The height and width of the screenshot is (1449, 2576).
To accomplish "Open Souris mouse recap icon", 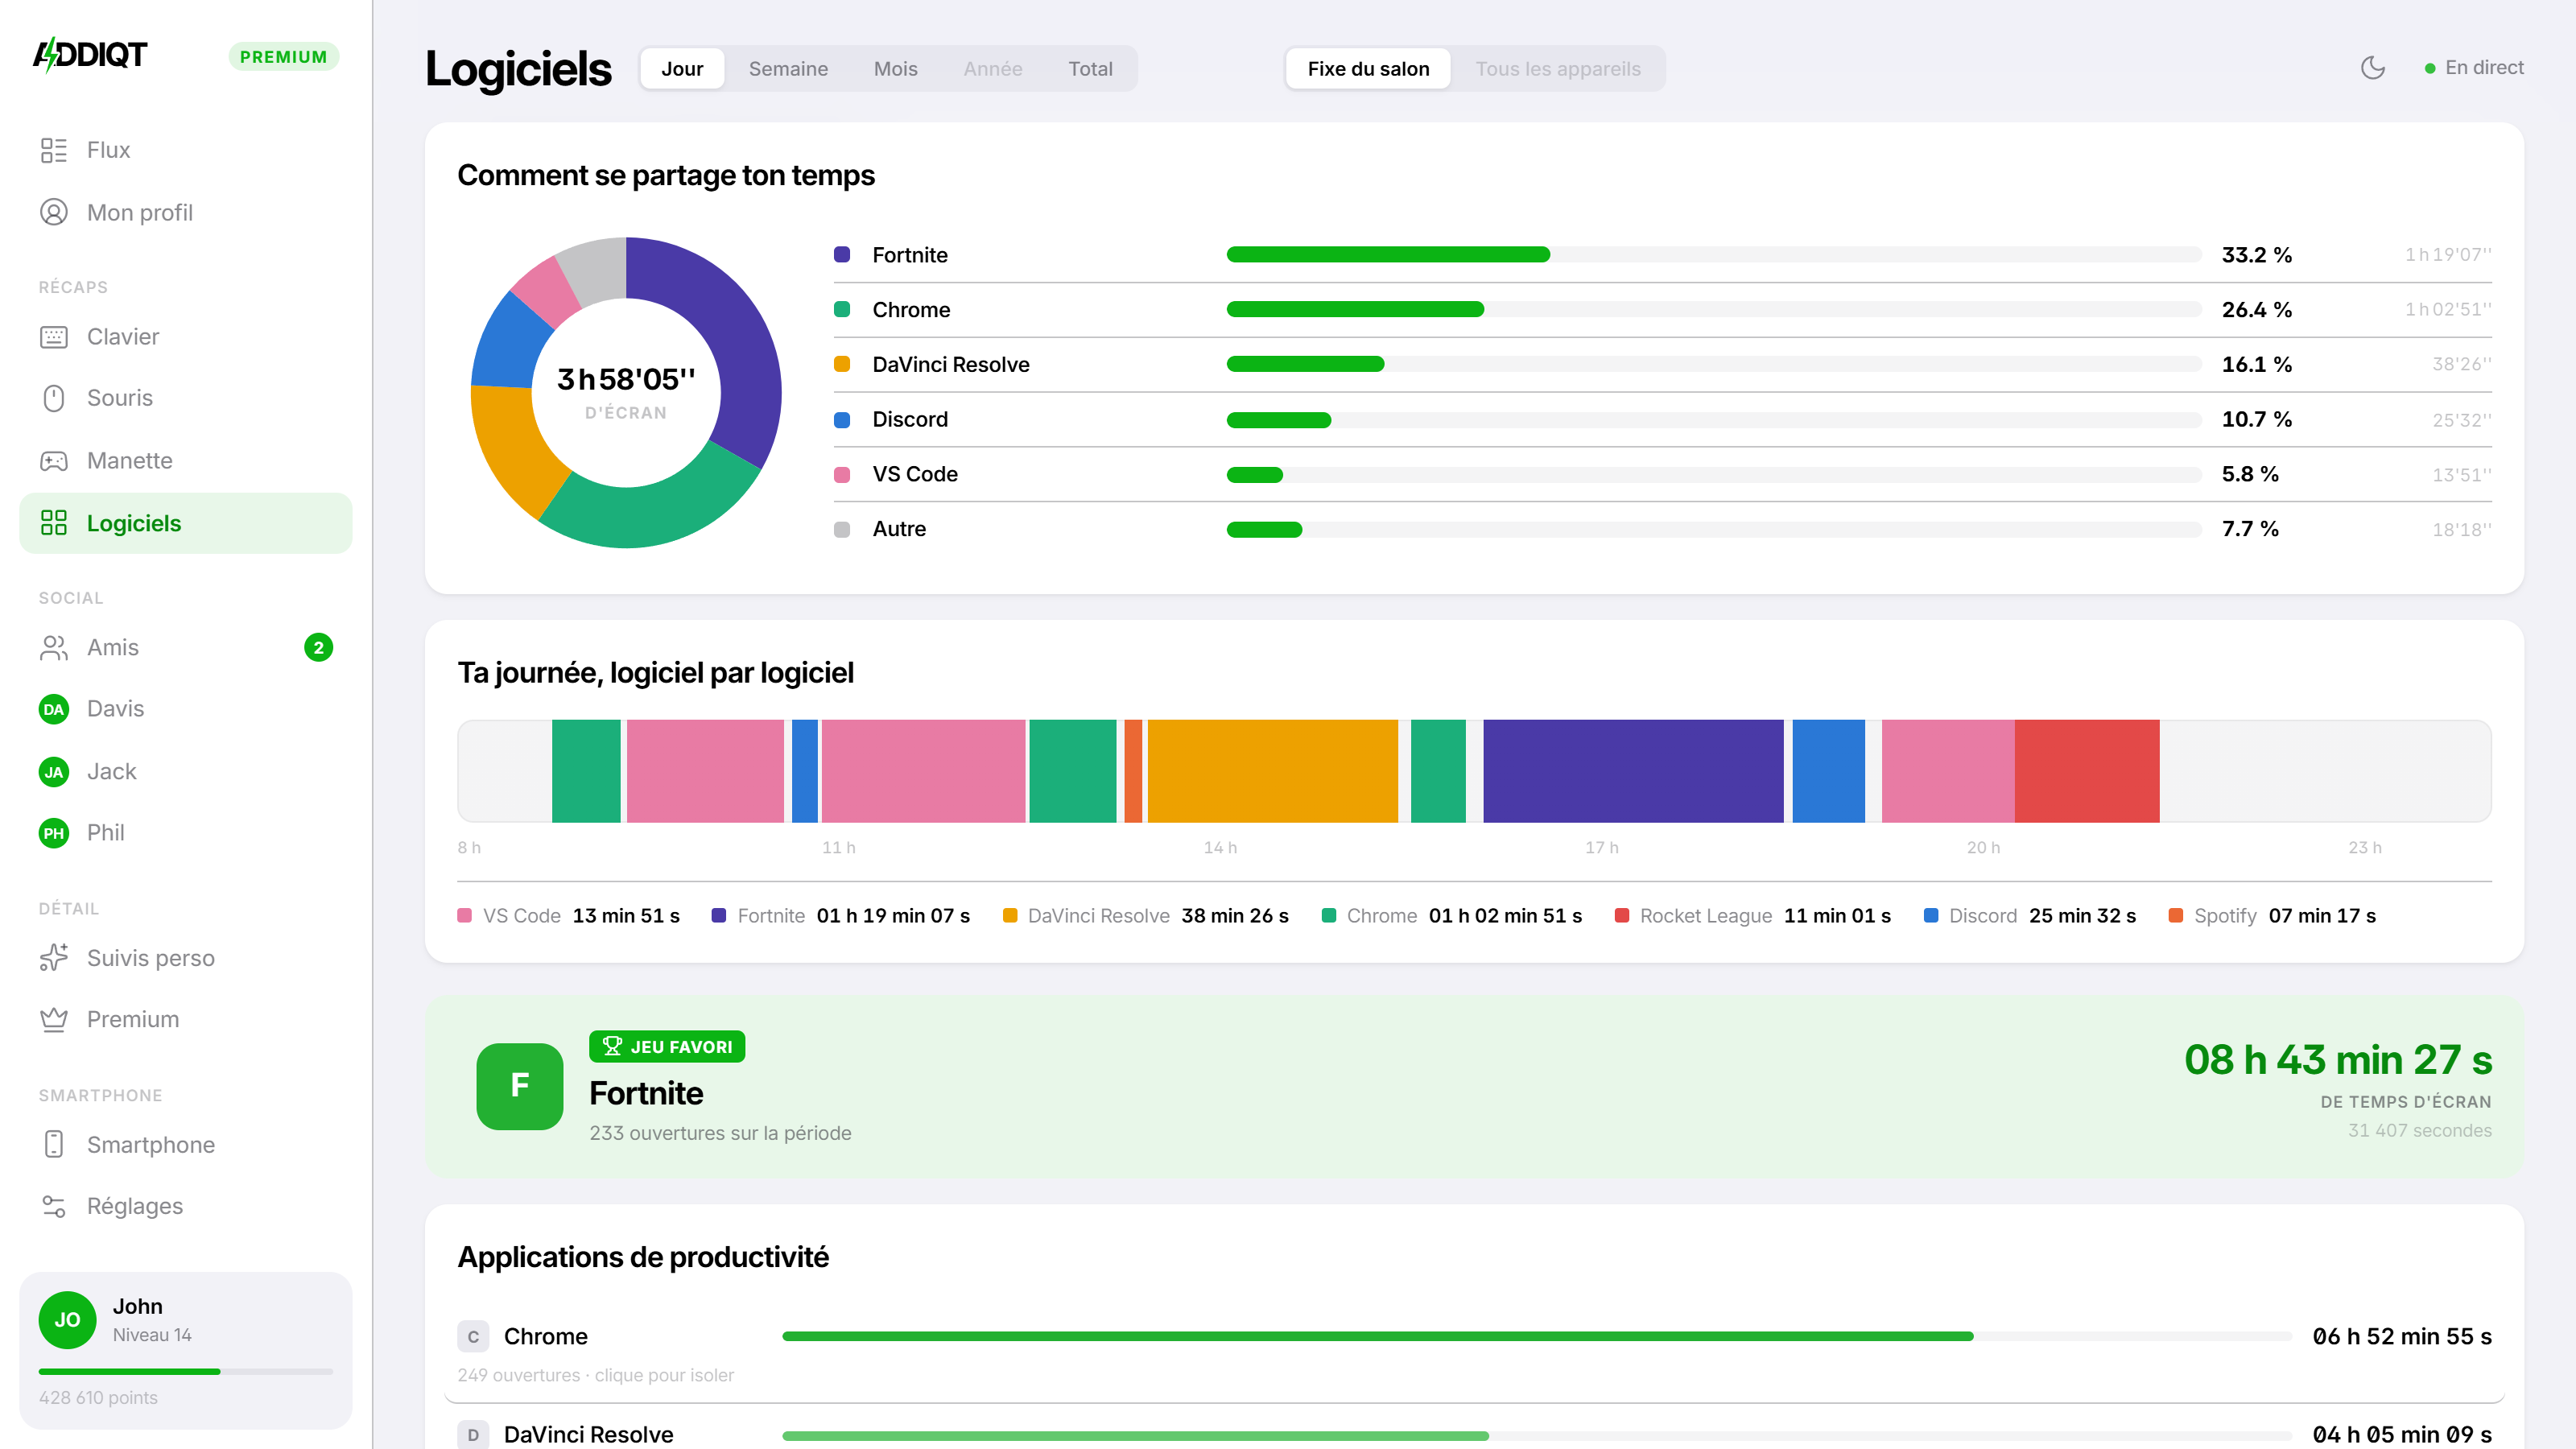I will pyautogui.click(x=54, y=398).
